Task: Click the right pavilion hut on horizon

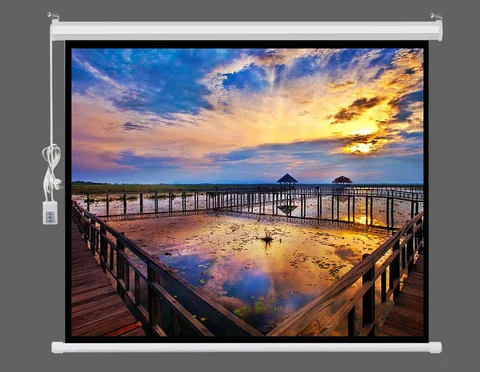Action: tap(342, 180)
